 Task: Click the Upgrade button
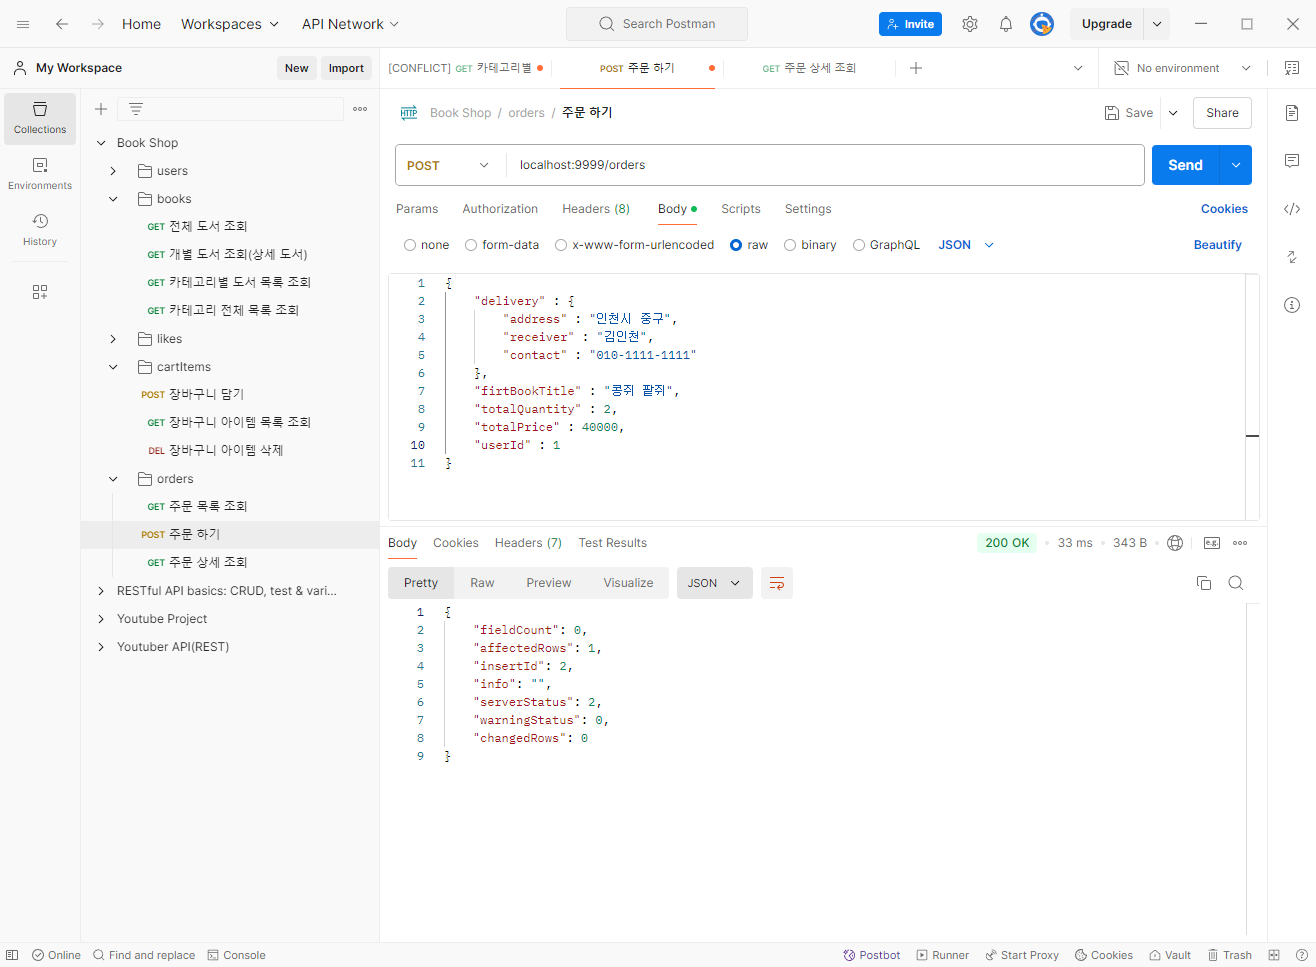click(x=1107, y=24)
